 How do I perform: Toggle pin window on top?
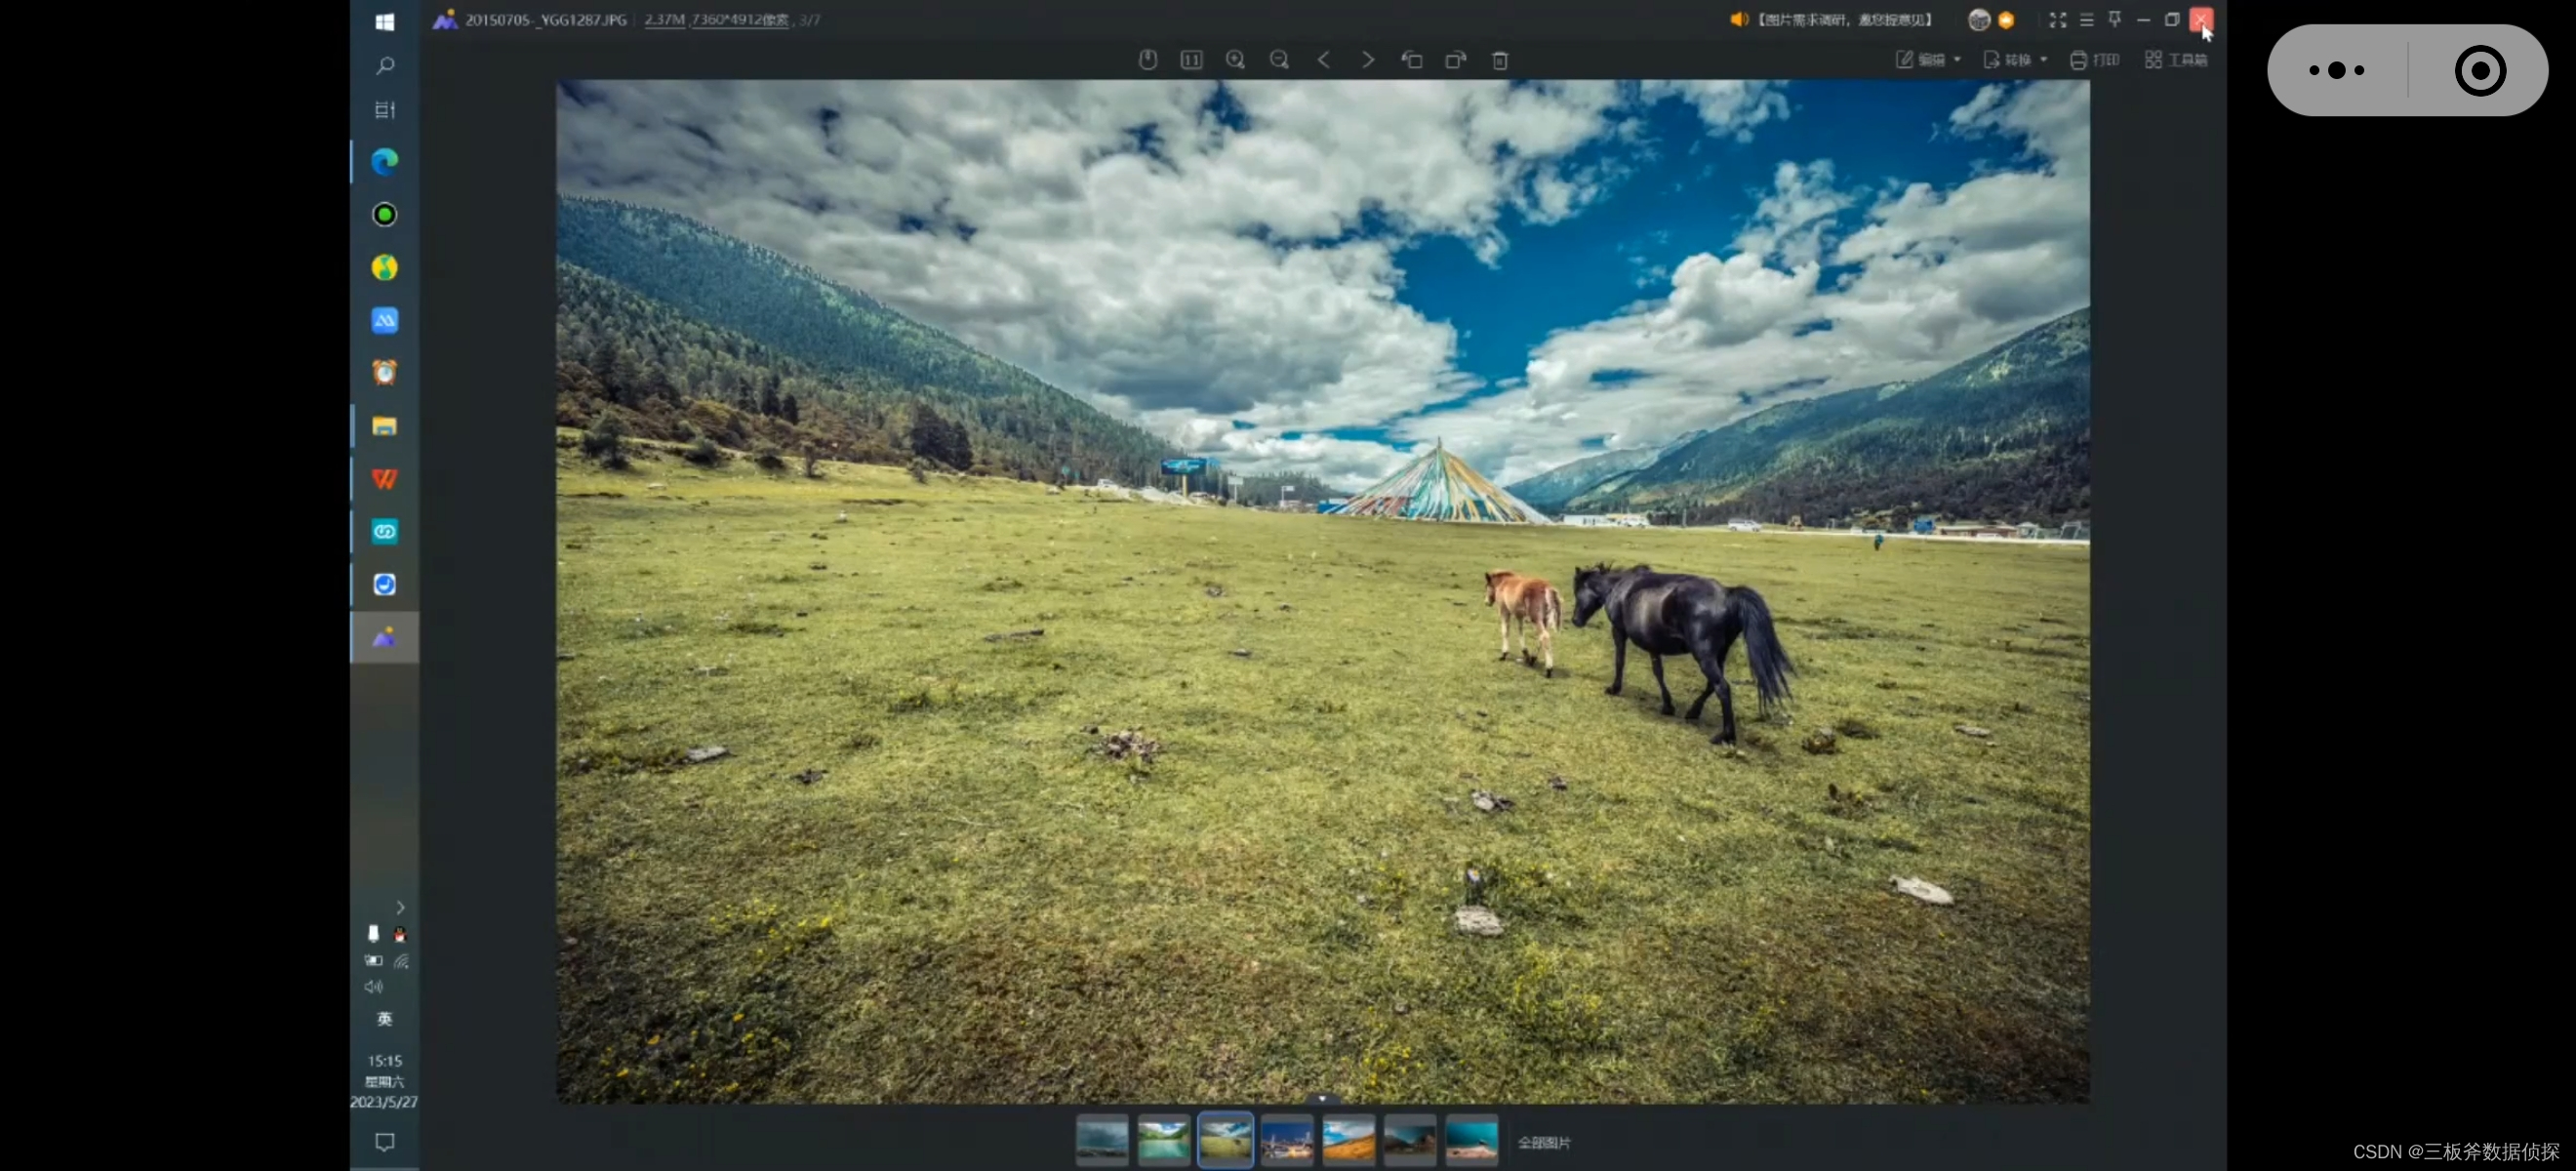[2115, 20]
